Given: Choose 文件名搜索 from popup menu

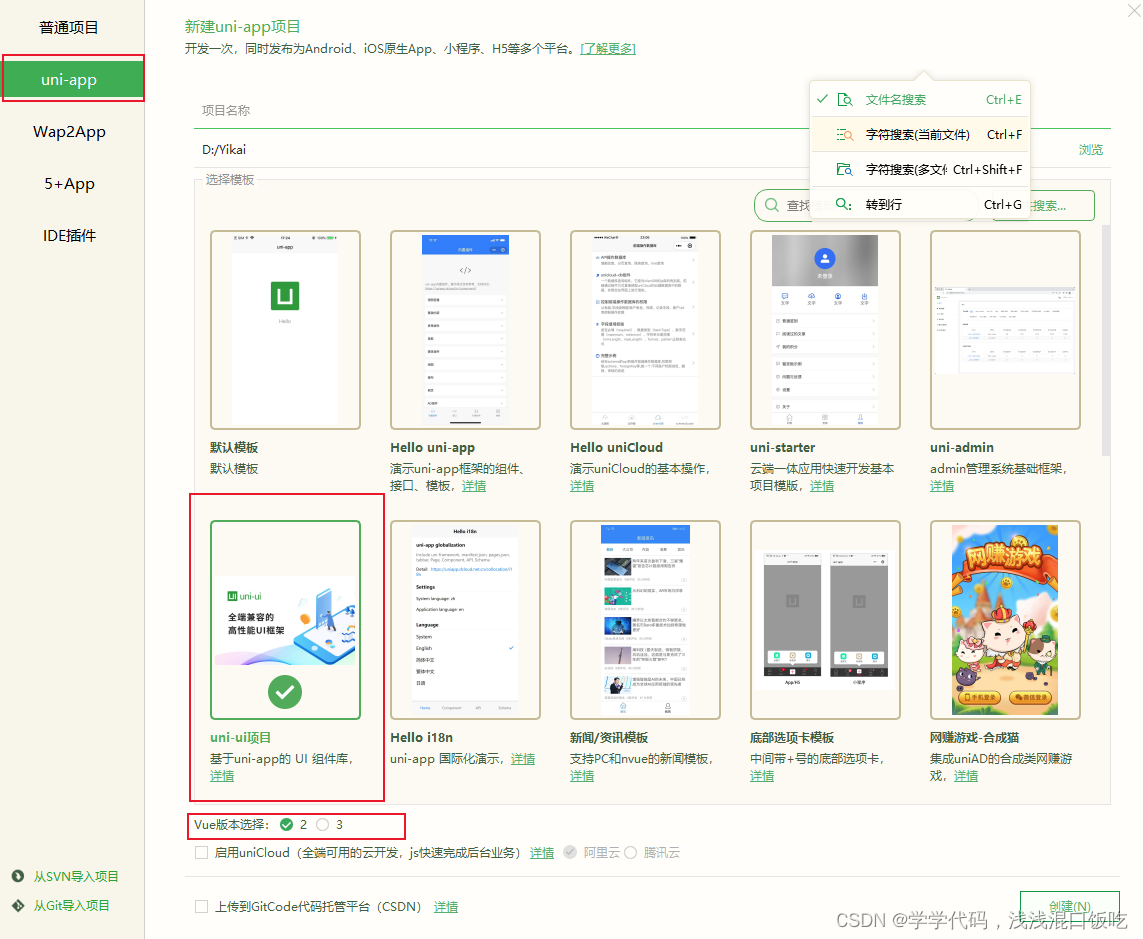Looking at the screenshot, I should pos(920,100).
